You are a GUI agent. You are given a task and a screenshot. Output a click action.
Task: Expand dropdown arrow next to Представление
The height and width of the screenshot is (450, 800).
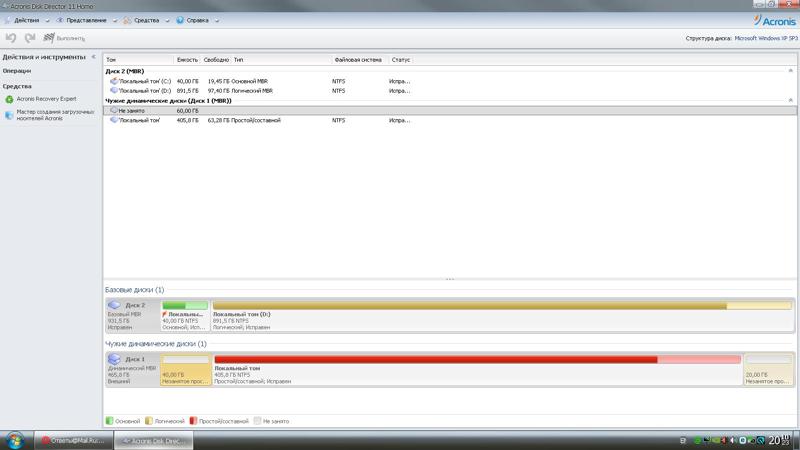pyautogui.click(x=115, y=21)
